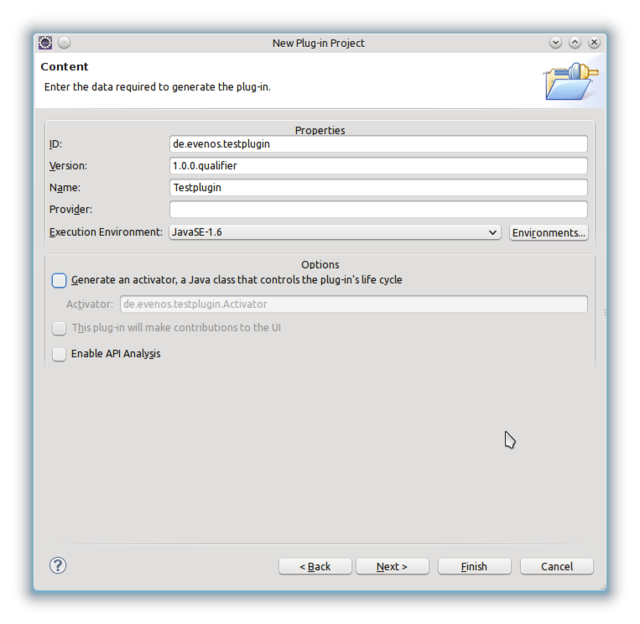This screenshot has width=640, height=624.
Task: Check 'This plug-in will make contributions to the UI'
Action: (x=60, y=328)
